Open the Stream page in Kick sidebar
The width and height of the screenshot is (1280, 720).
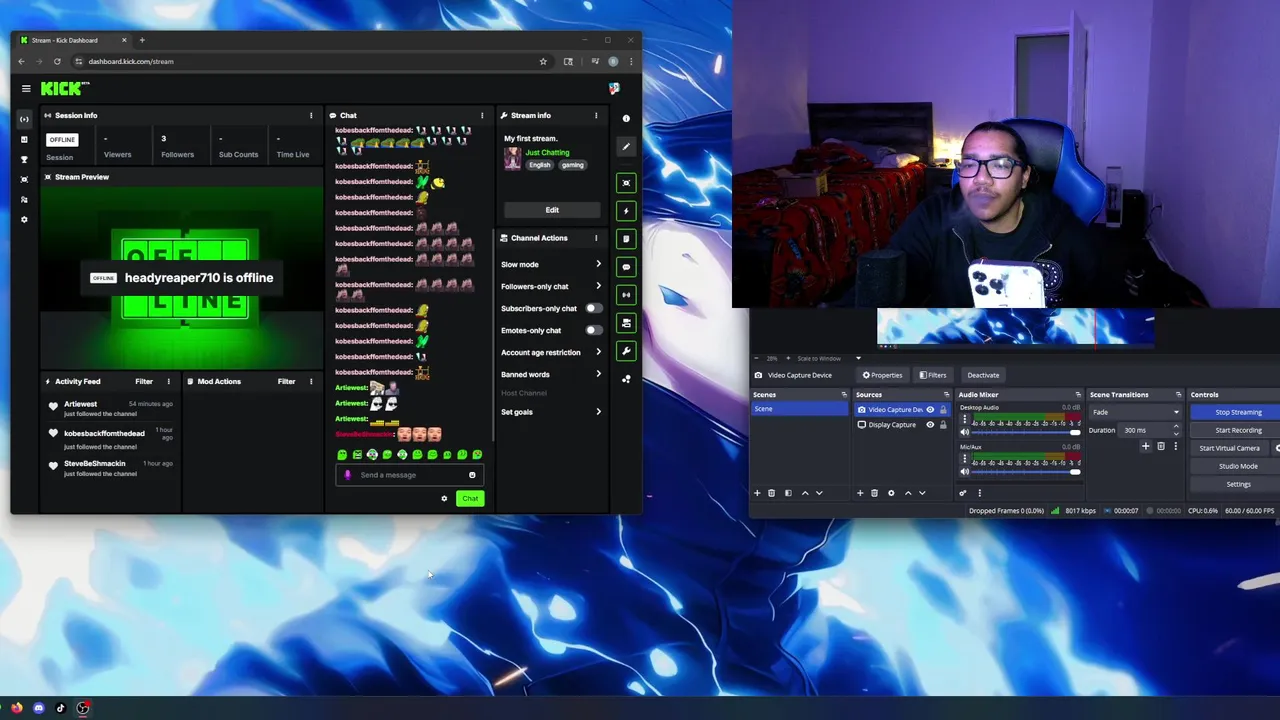pos(24,119)
